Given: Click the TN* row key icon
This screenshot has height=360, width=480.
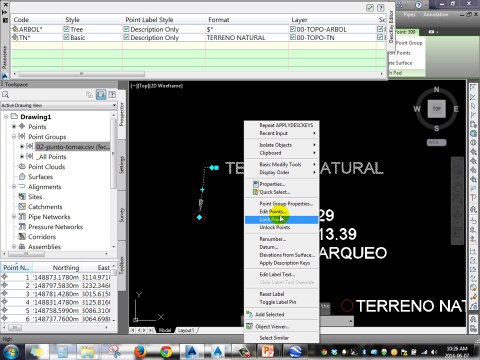Looking at the screenshot, I should click(15, 37).
